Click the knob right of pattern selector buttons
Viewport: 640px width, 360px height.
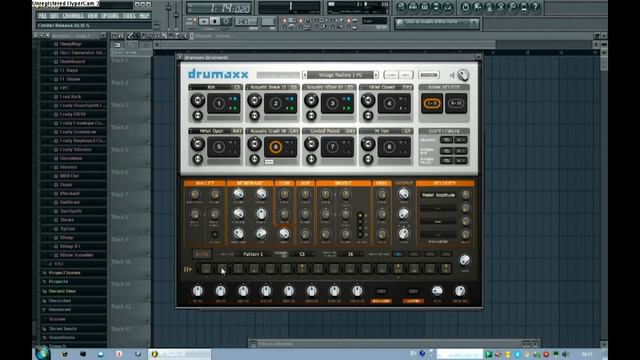pyautogui.click(x=464, y=260)
